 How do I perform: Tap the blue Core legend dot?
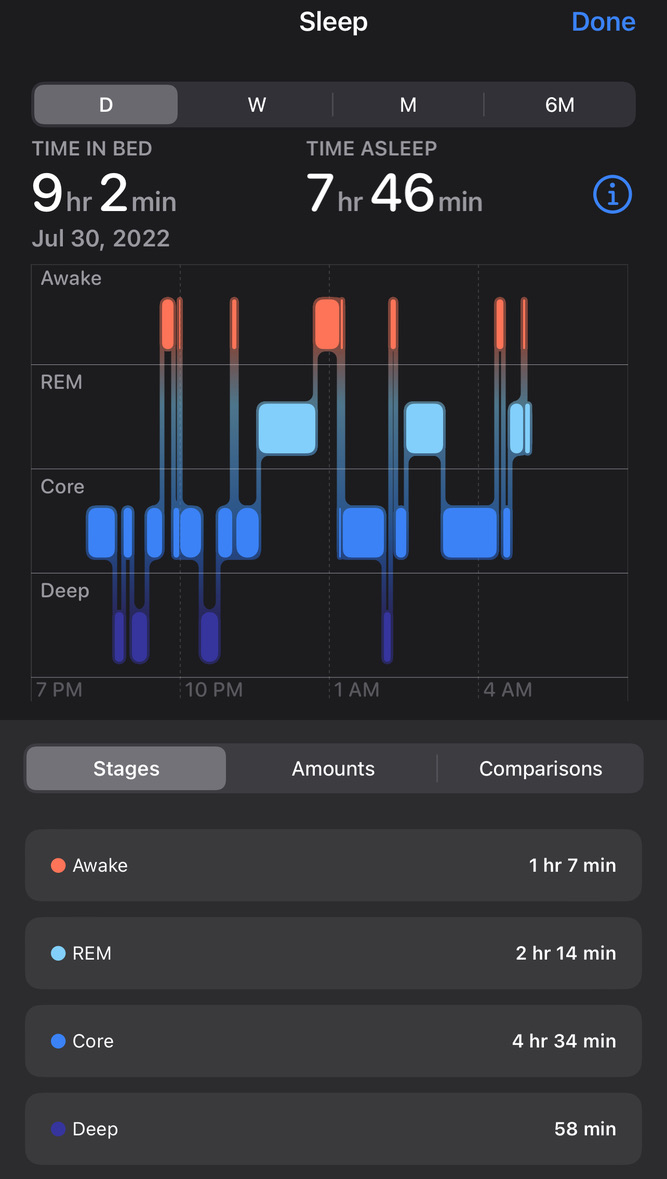tap(58, 1041)
